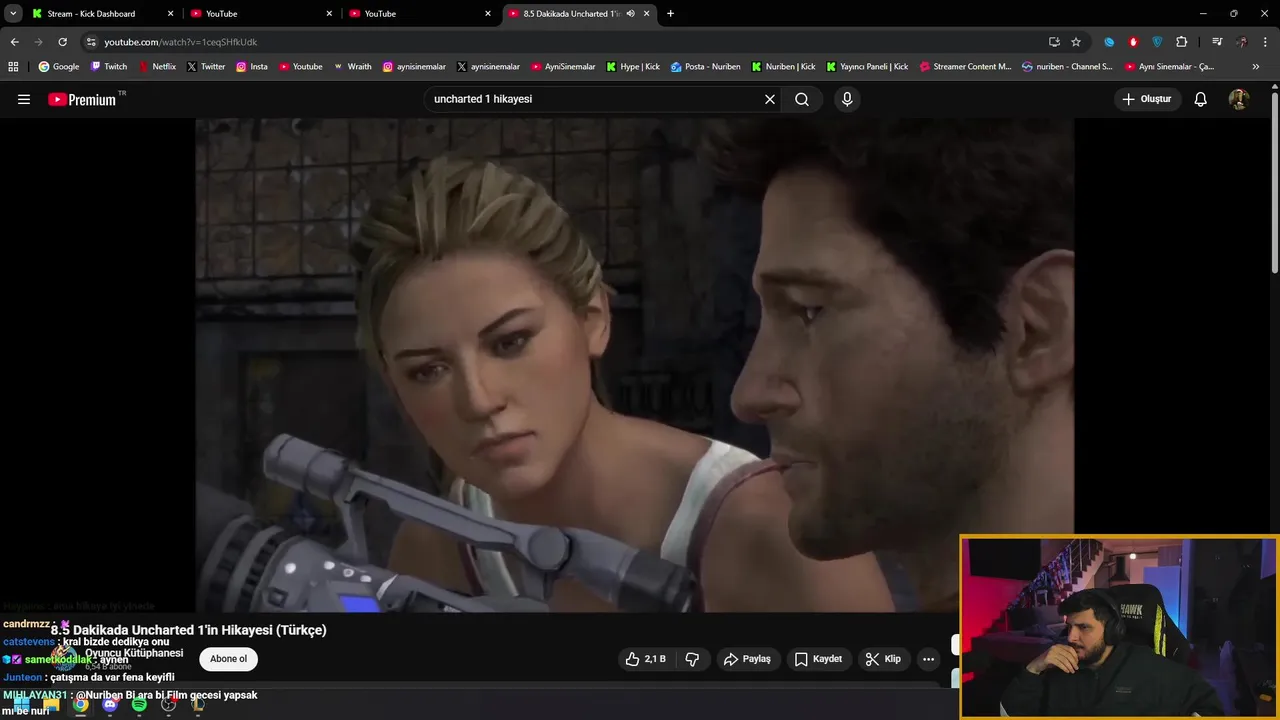Open the Yayıncı Paneli | Kick bookmark
The width and height of the screenshot is (1280, 720).
click(x=866, y=67)
